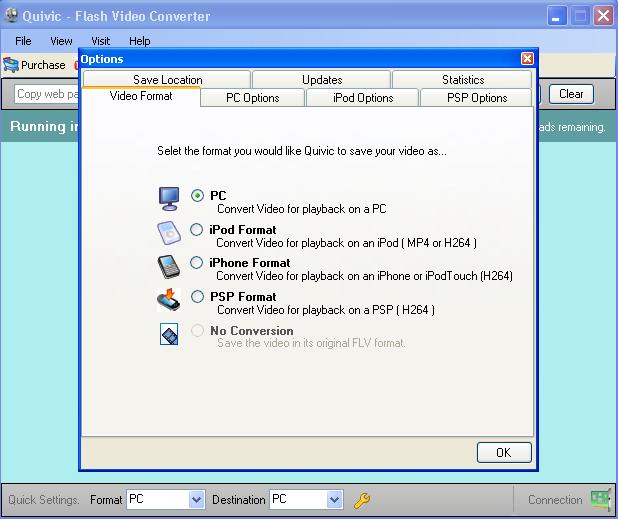Open settings with the wrench icon
Image resolution: width=618 pixels, height=519 pixels.
pos(361,500)
